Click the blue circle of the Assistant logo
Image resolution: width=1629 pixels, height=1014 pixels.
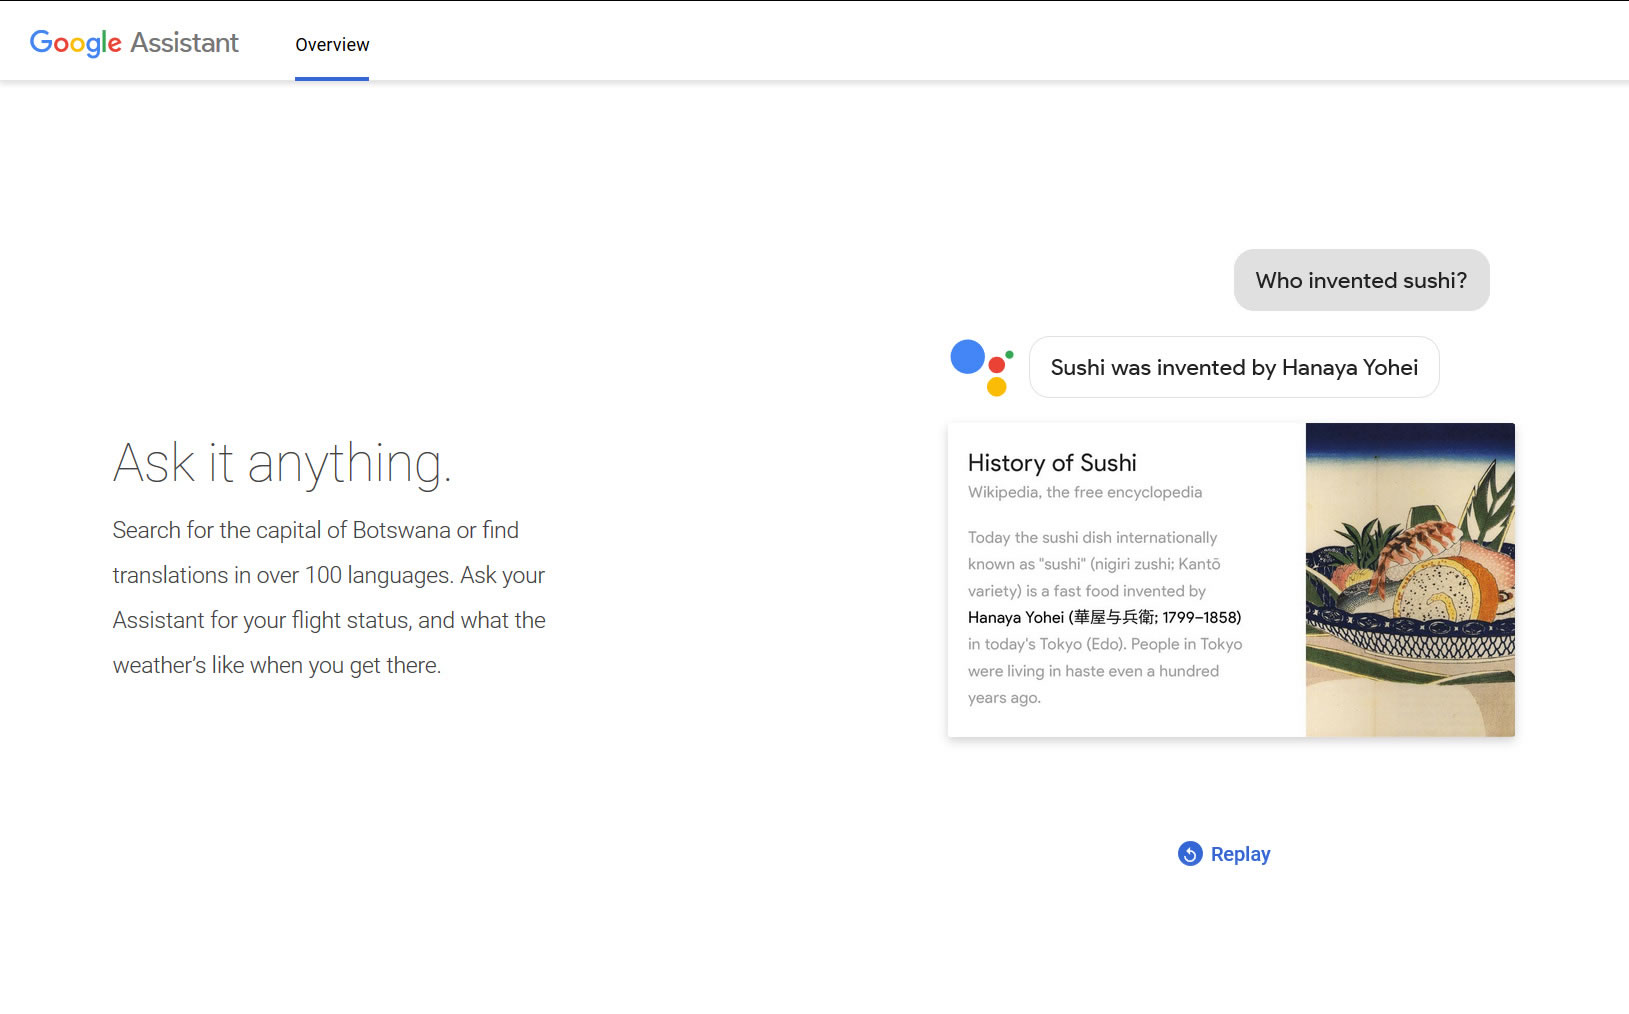coord(968,357)
